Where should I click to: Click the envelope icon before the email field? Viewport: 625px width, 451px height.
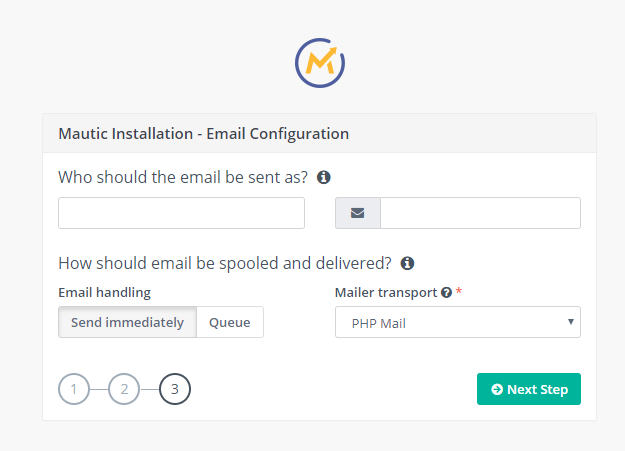pyautogui.click(x=358, y=213)
